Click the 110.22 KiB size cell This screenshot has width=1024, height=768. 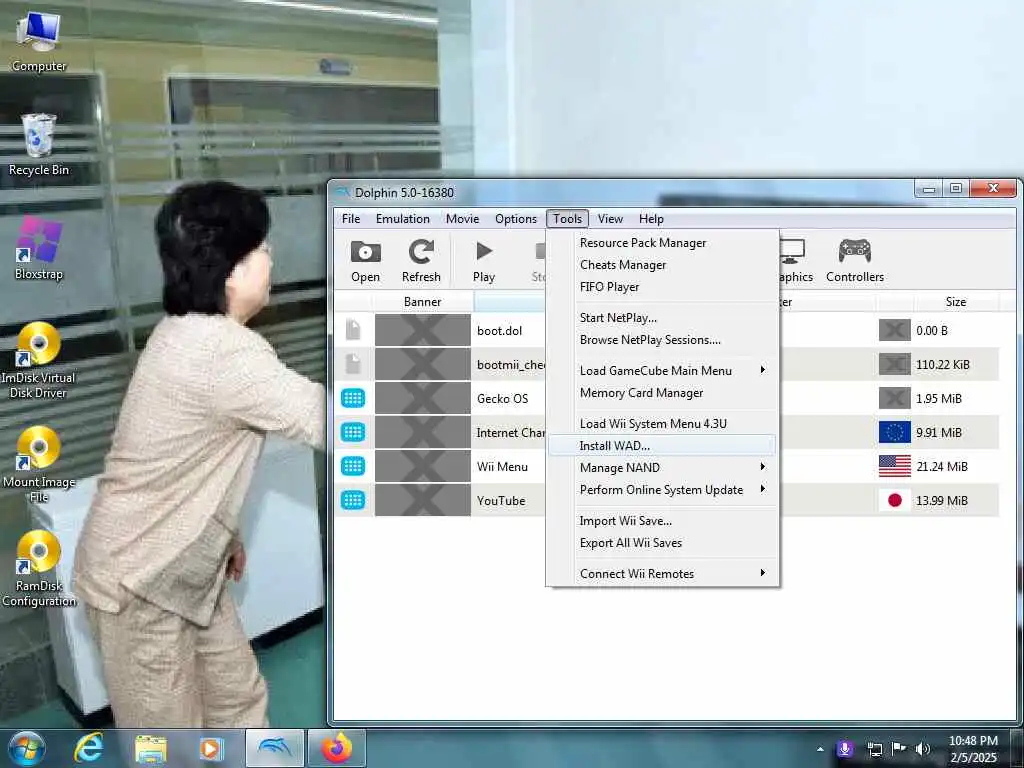943,364
